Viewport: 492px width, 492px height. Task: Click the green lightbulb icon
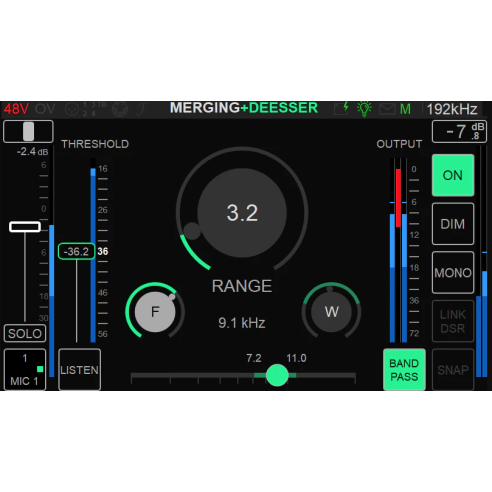(364, 109)
